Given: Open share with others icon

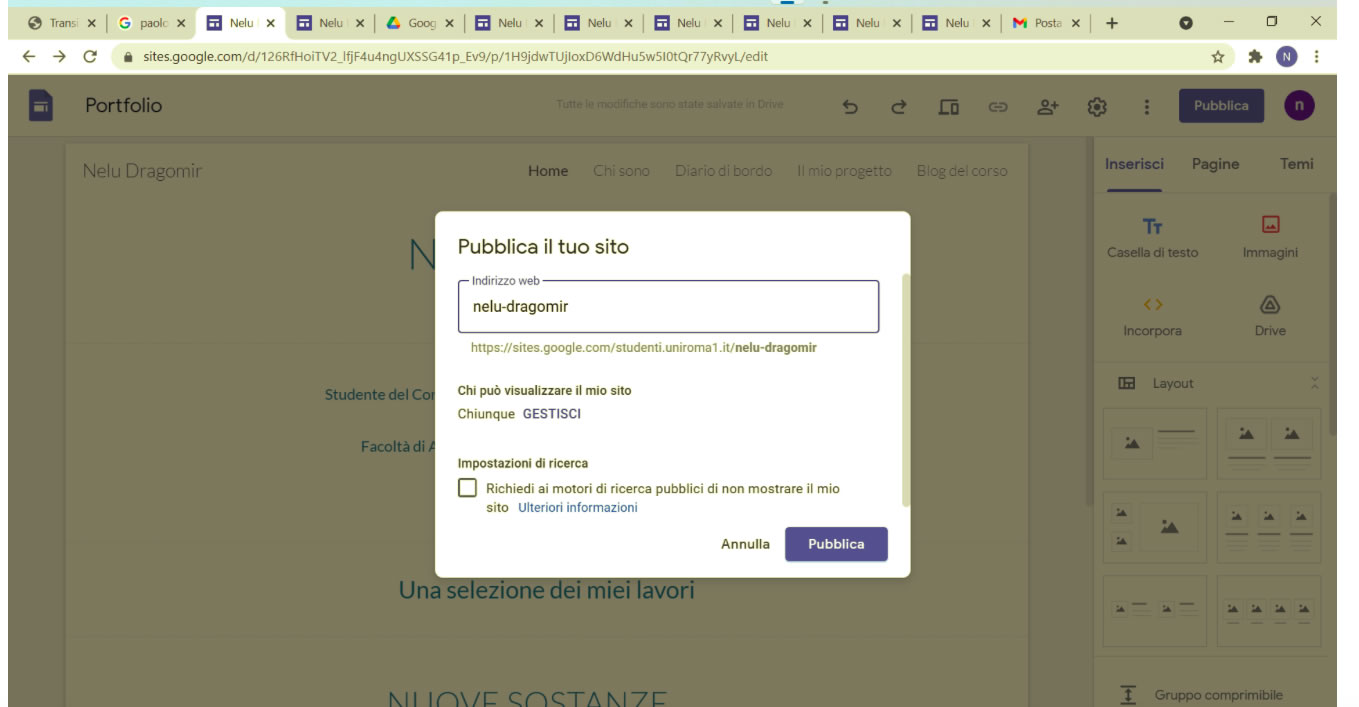Looking at the screenshot, I should [1047, 107].
